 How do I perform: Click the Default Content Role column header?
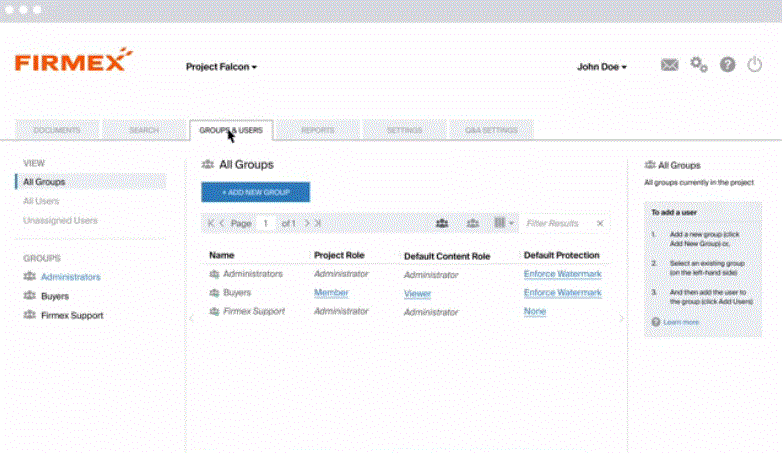[x=447, y=256]
